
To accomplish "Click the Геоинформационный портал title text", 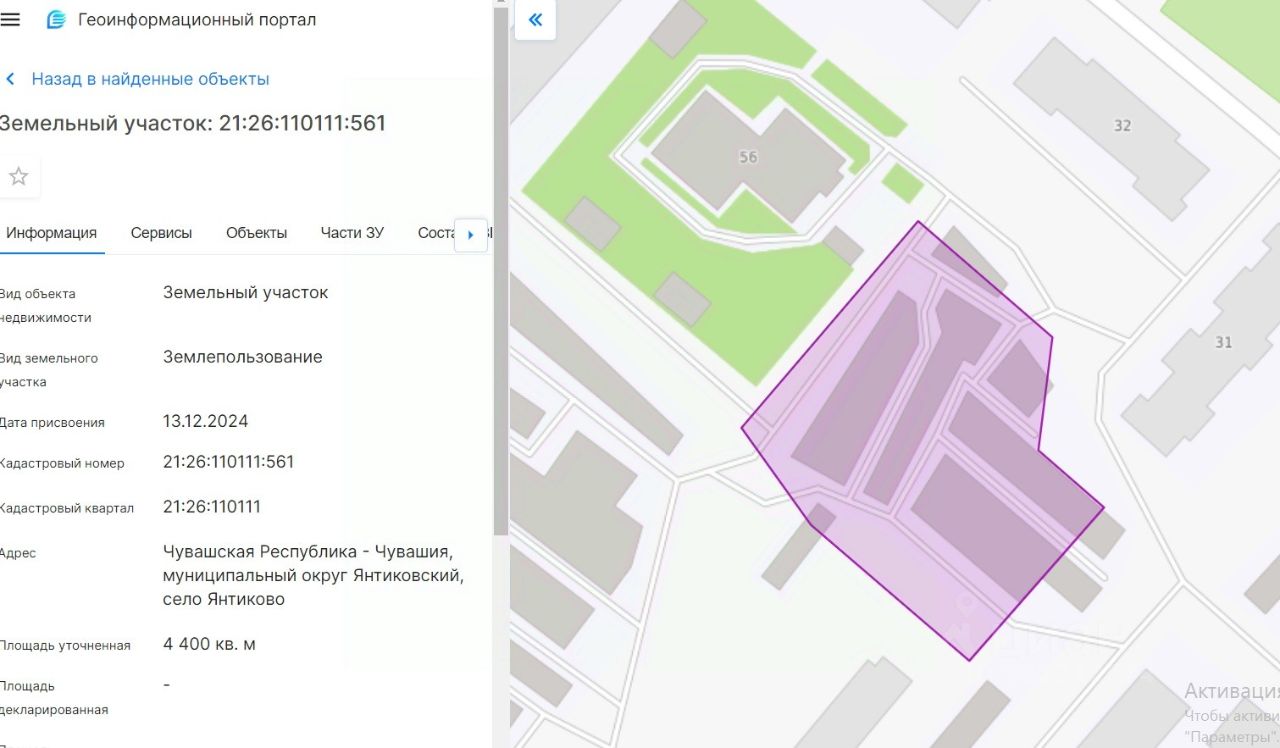I will click(197, 20).
